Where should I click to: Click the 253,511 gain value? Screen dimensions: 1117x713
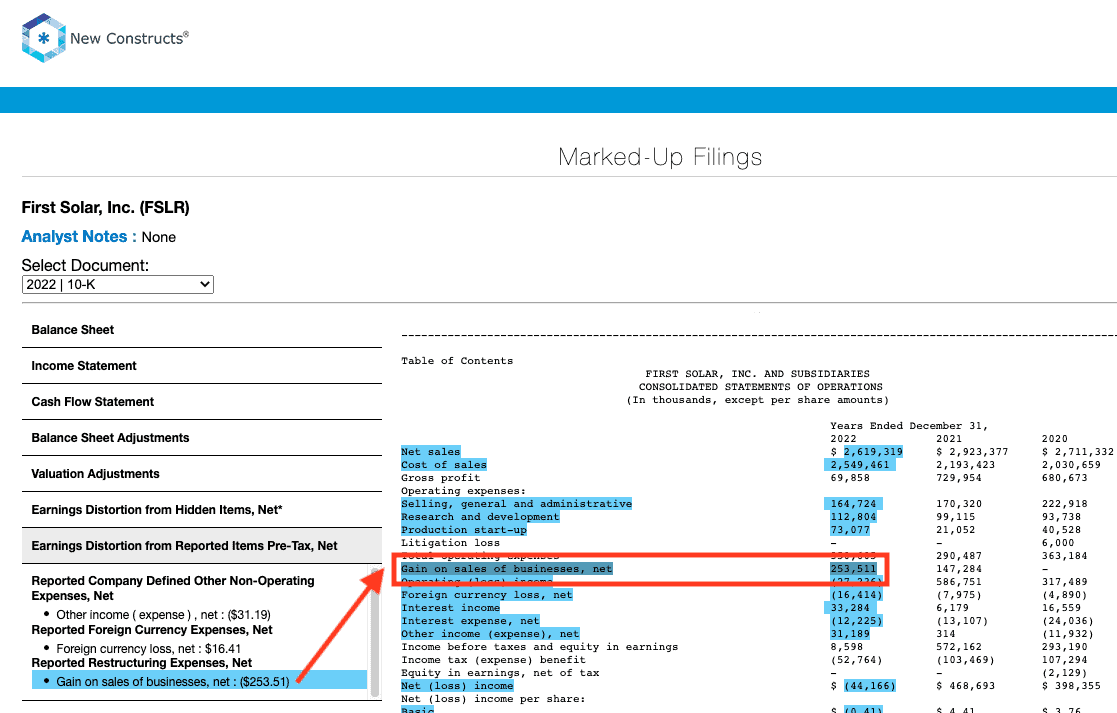[x=853, y=568]
